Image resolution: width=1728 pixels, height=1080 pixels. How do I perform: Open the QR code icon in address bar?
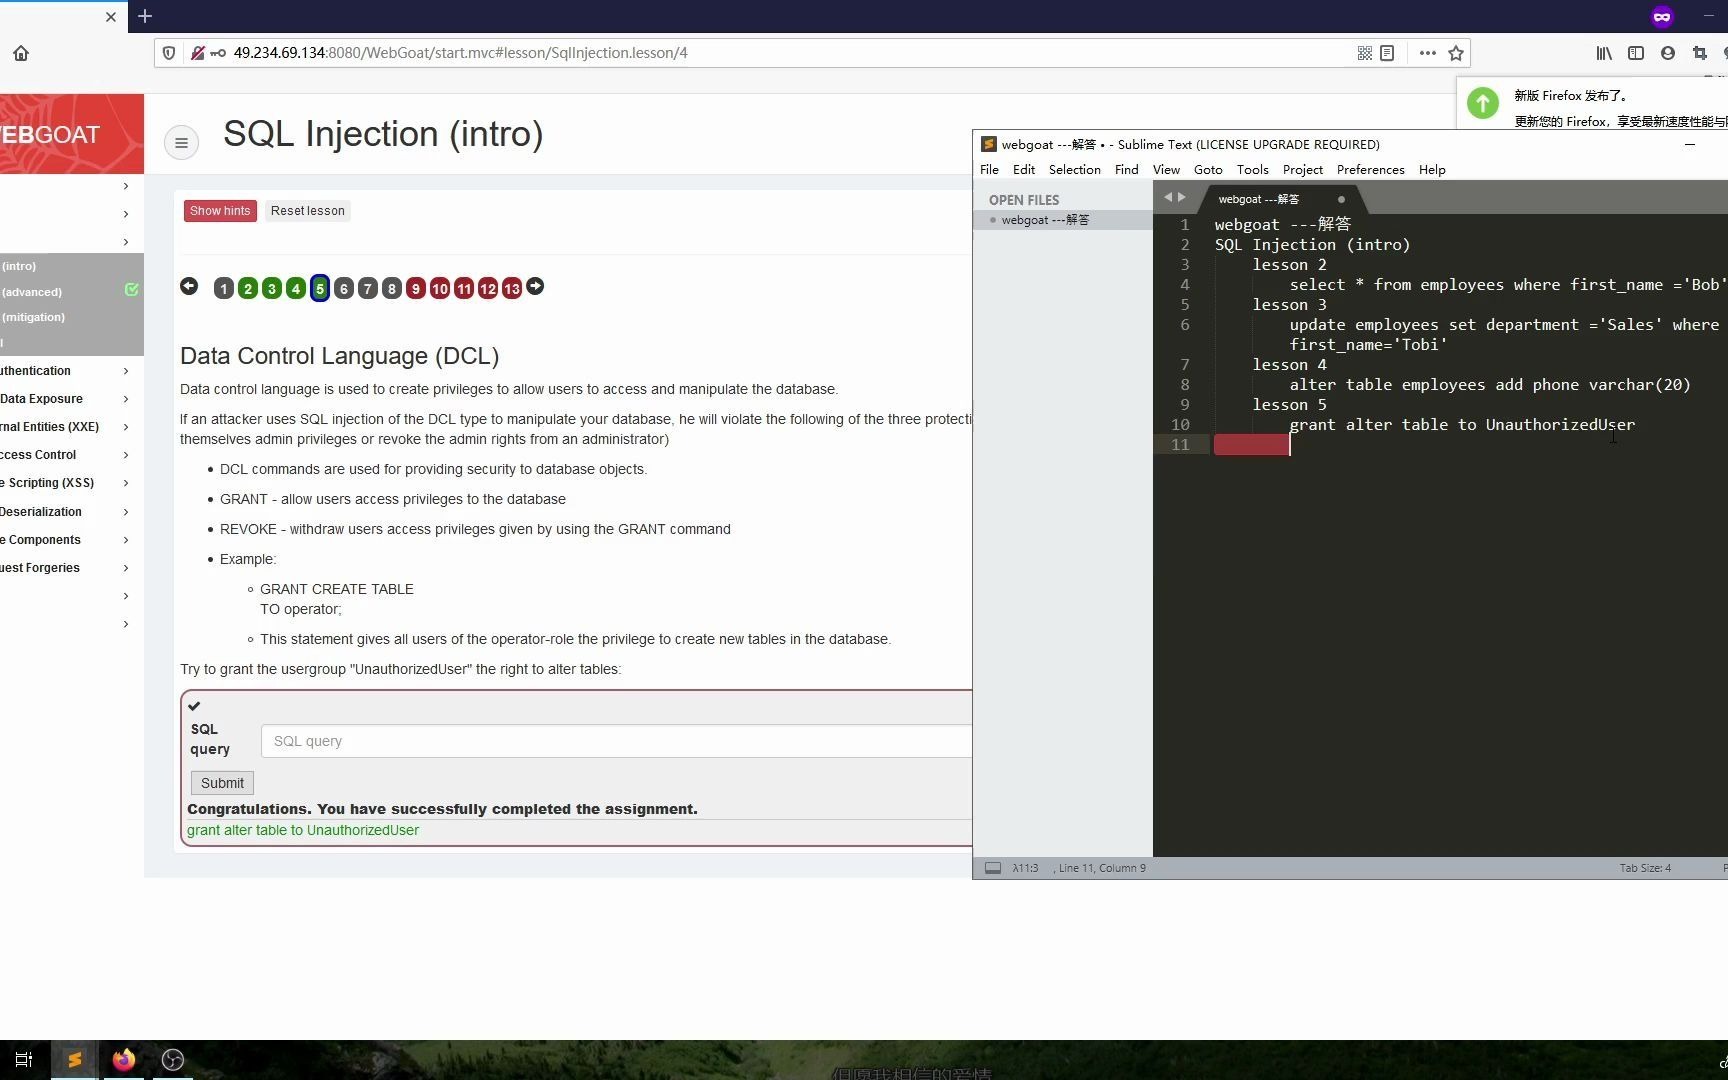[x=1365, y=53]
